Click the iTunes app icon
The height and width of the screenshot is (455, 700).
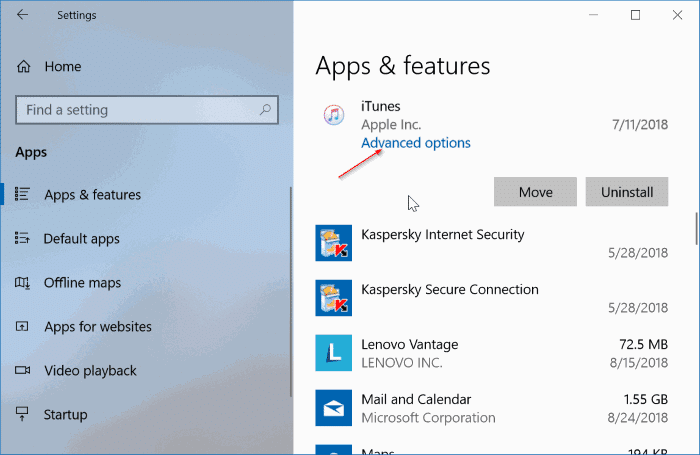pos(334,115)
